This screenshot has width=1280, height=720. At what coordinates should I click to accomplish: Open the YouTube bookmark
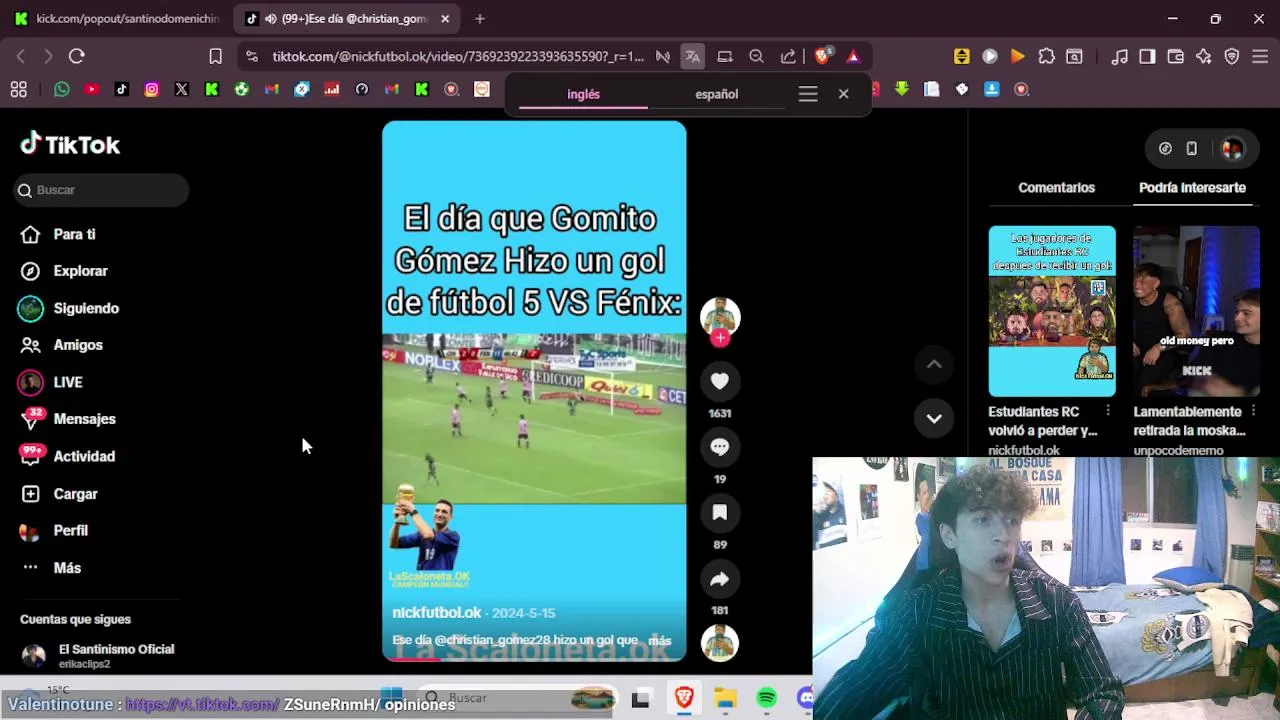(x=92, y=89)
